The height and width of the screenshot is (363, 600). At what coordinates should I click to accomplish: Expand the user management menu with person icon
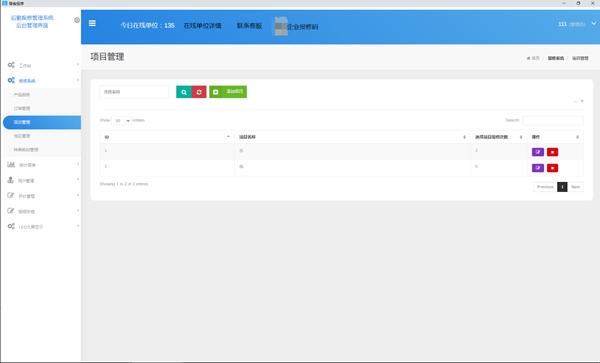pyautogui.click(x=42, y=180)
